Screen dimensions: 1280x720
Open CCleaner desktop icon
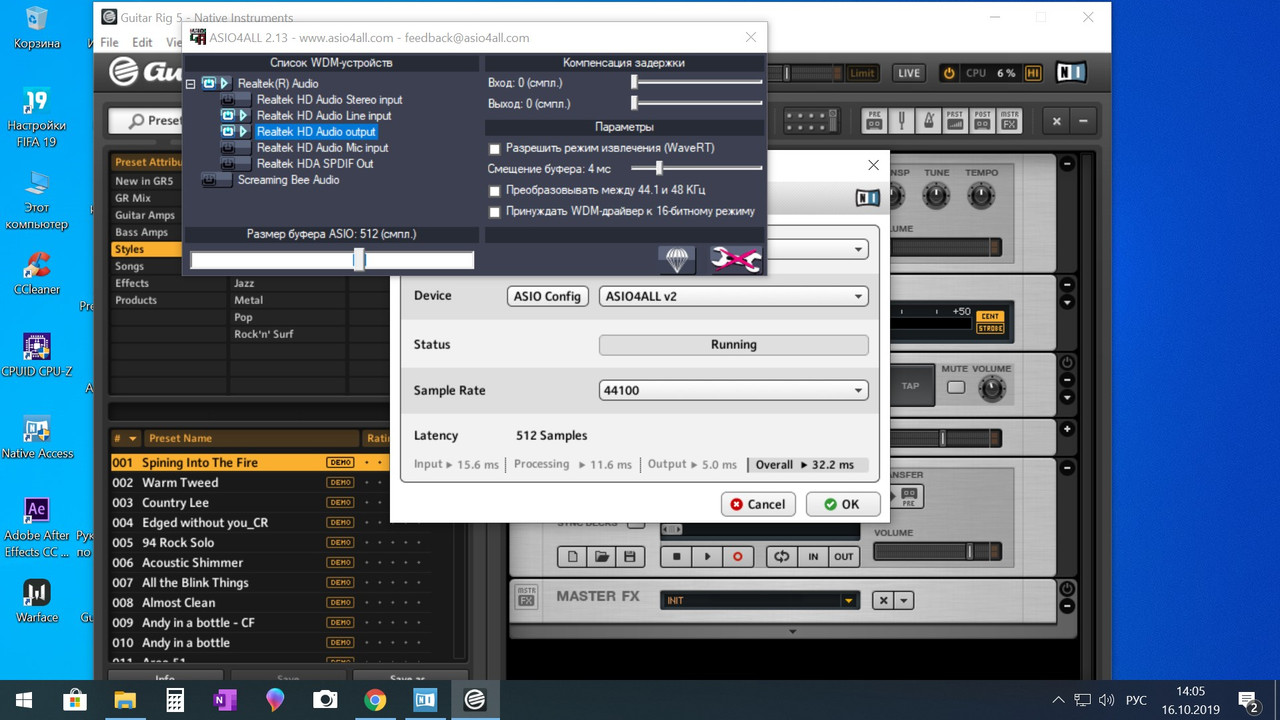tap(37, 273)
